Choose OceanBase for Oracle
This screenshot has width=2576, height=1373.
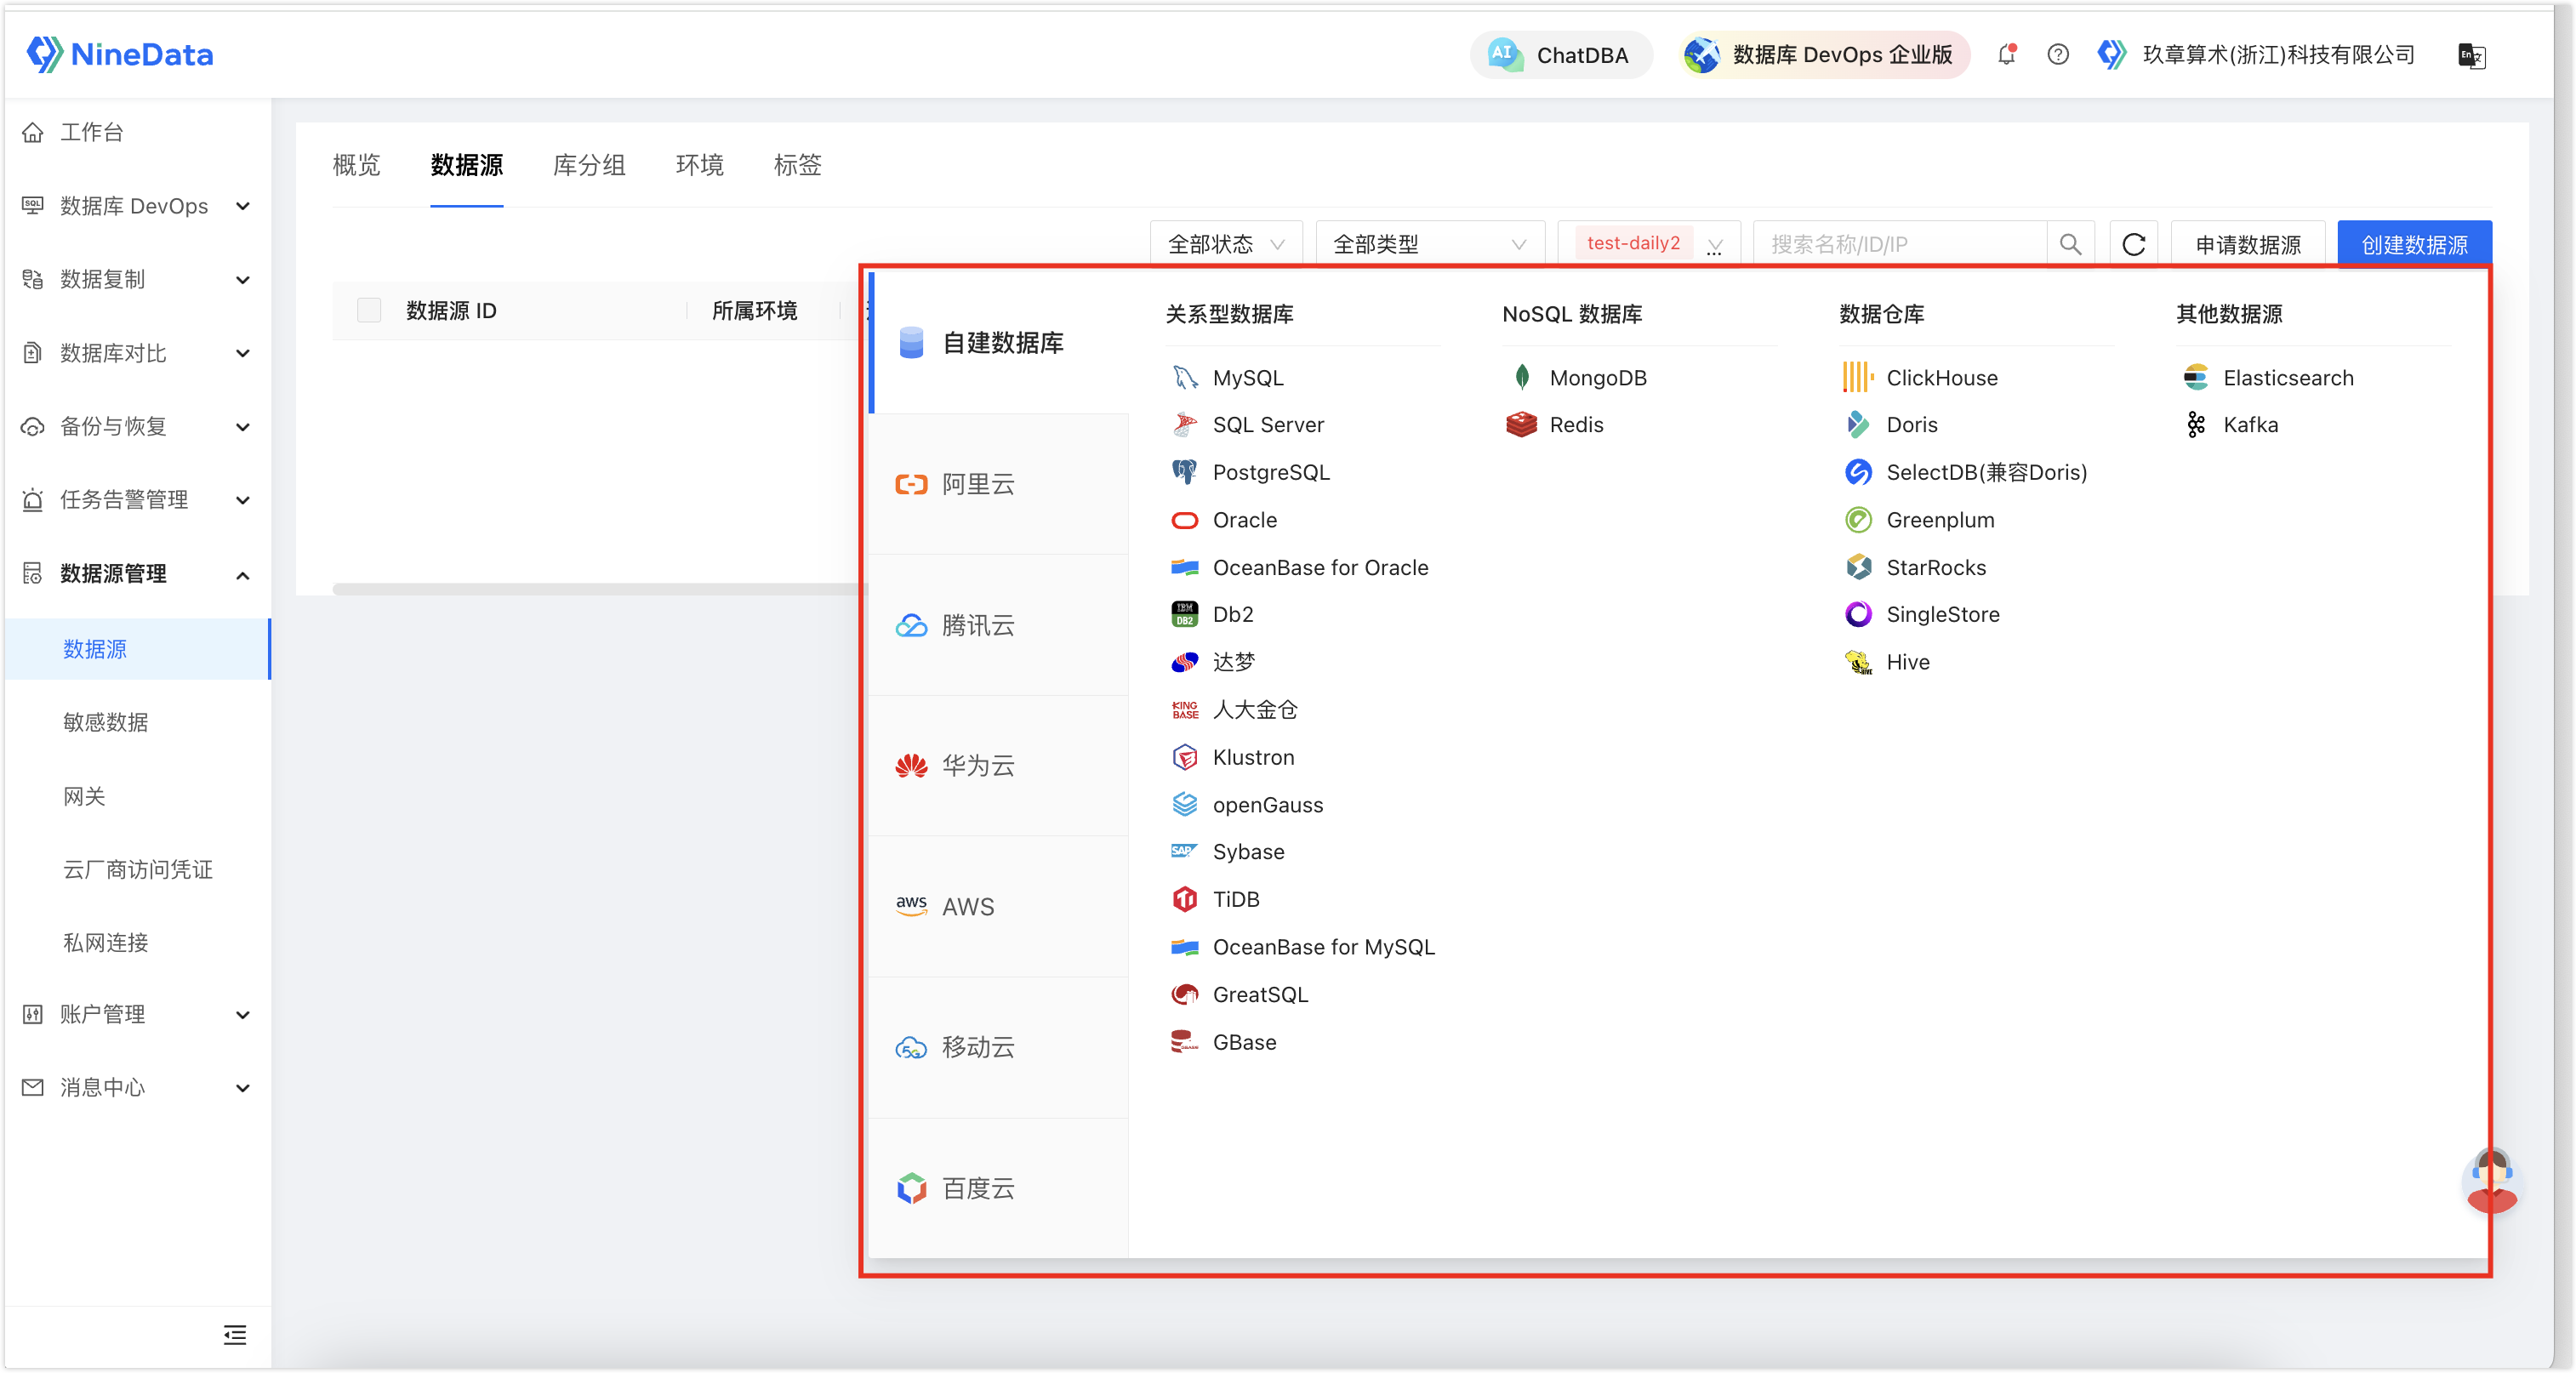coord(1300,567)
